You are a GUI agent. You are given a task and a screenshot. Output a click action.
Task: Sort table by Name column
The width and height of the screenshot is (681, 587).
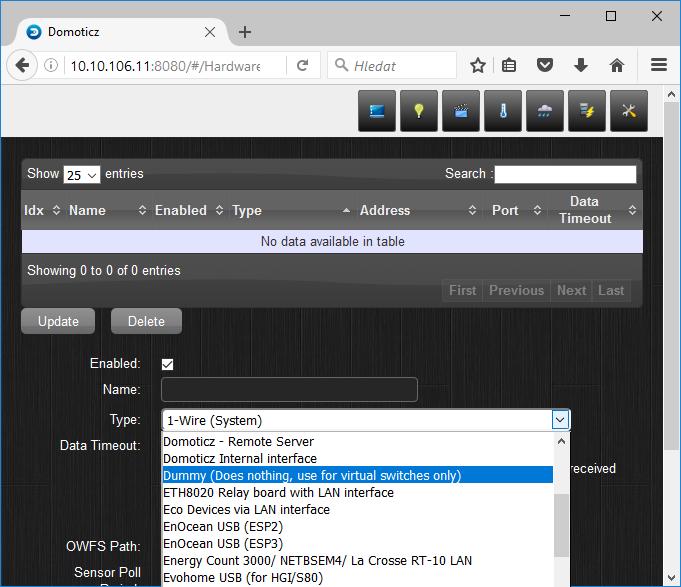(x=107, y=211)
